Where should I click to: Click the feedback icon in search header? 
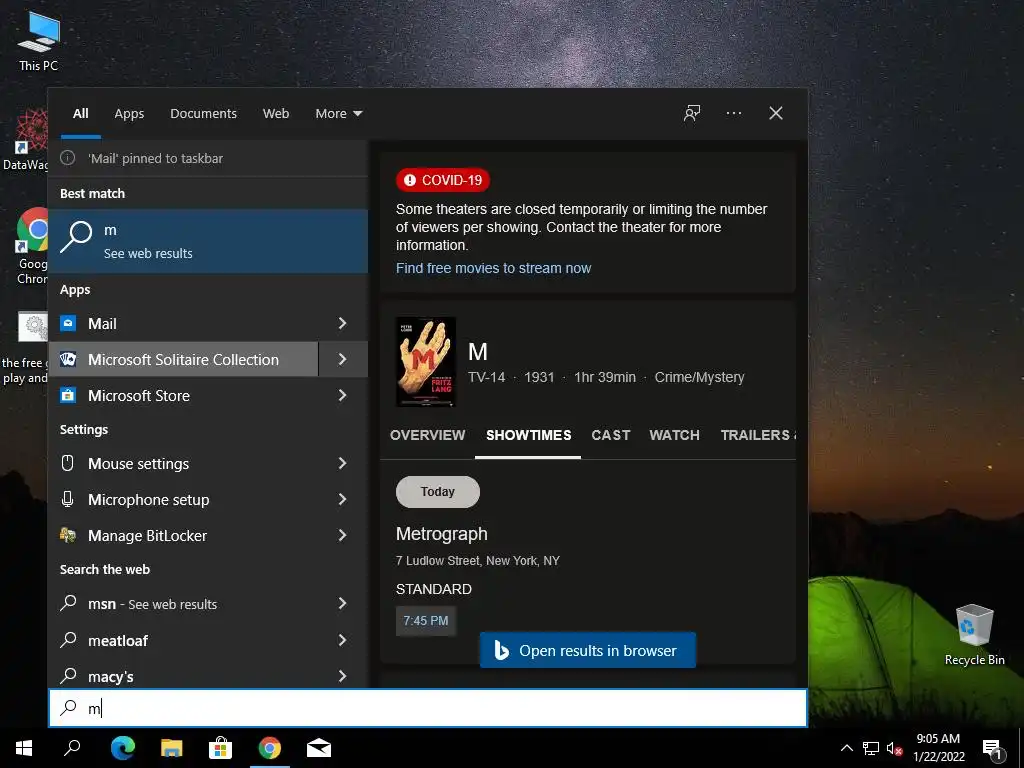tap(692, 113)
